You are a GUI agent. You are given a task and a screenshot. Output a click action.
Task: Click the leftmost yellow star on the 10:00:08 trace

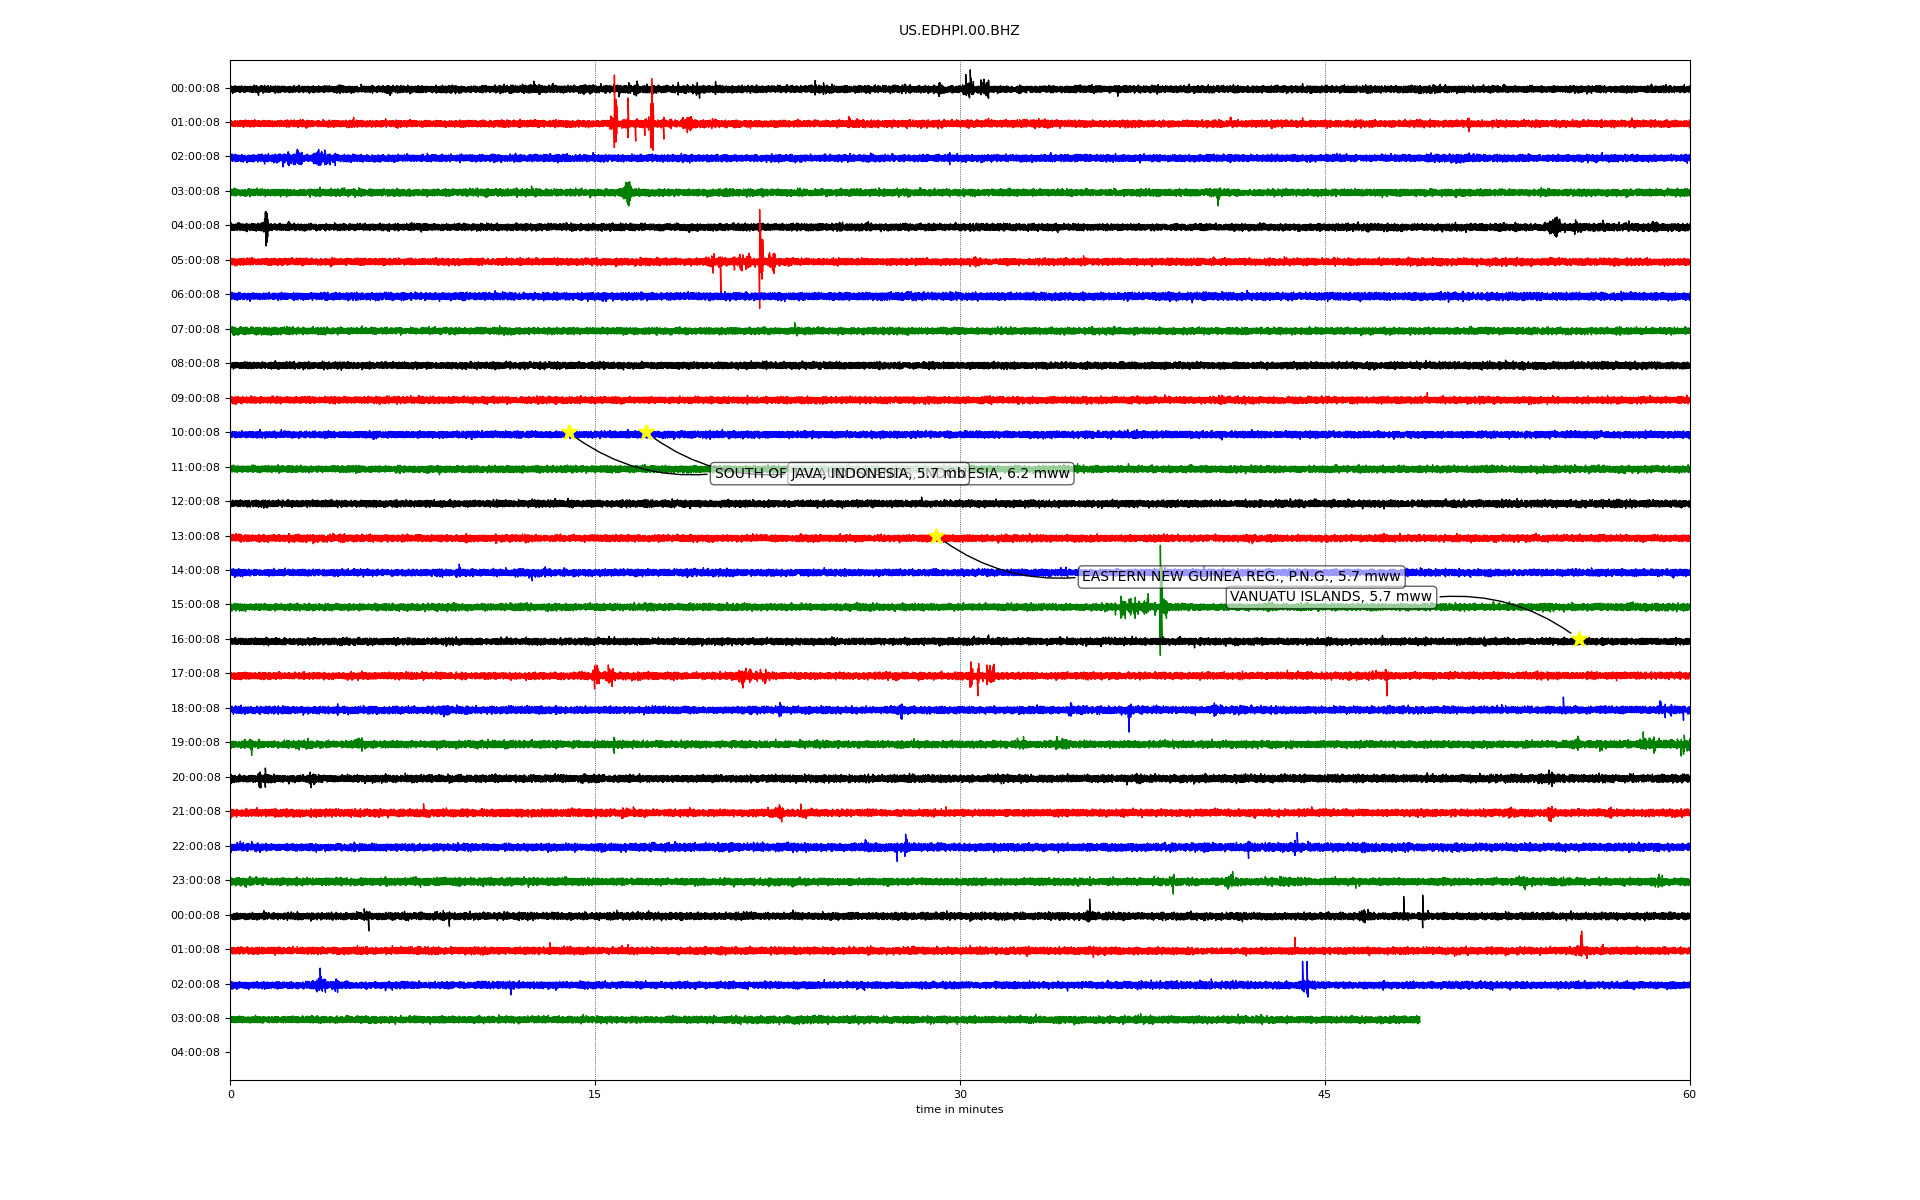pyautogui.click(x=569, y=432)
